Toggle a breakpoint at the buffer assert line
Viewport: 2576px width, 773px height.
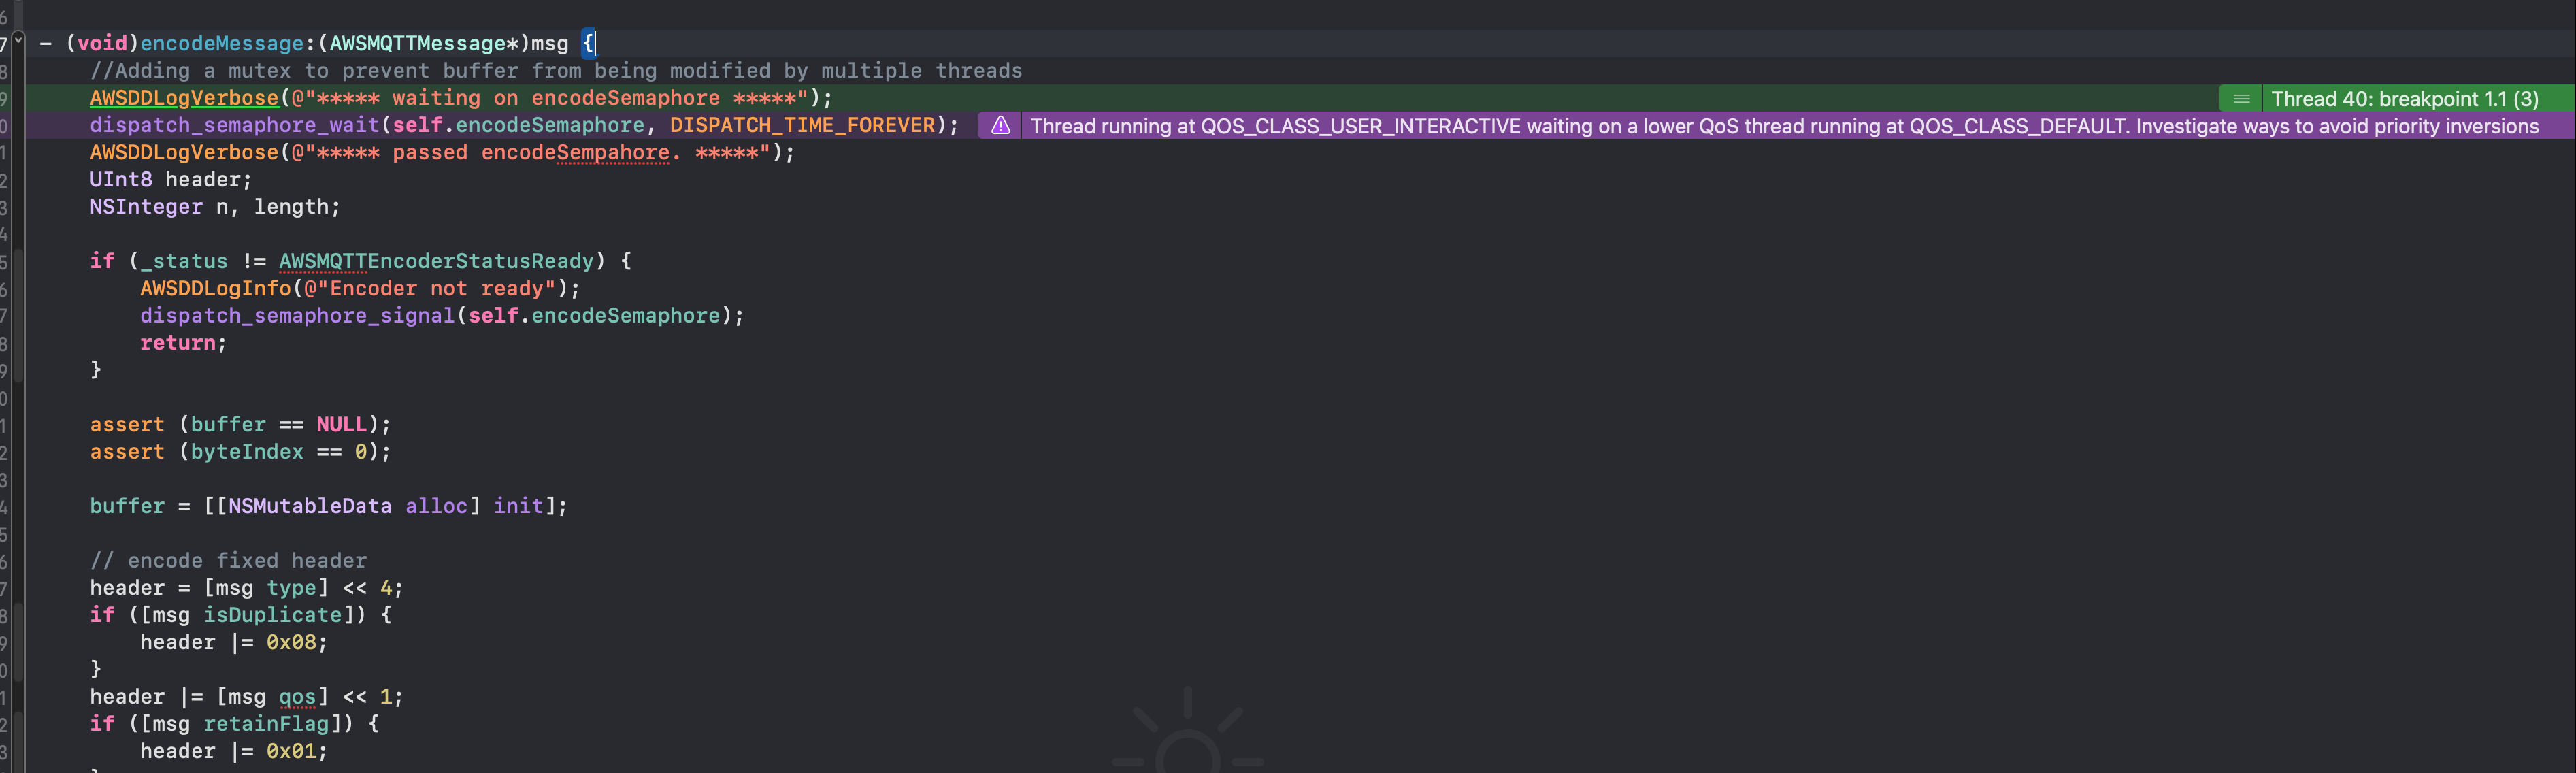coord(7,424)
